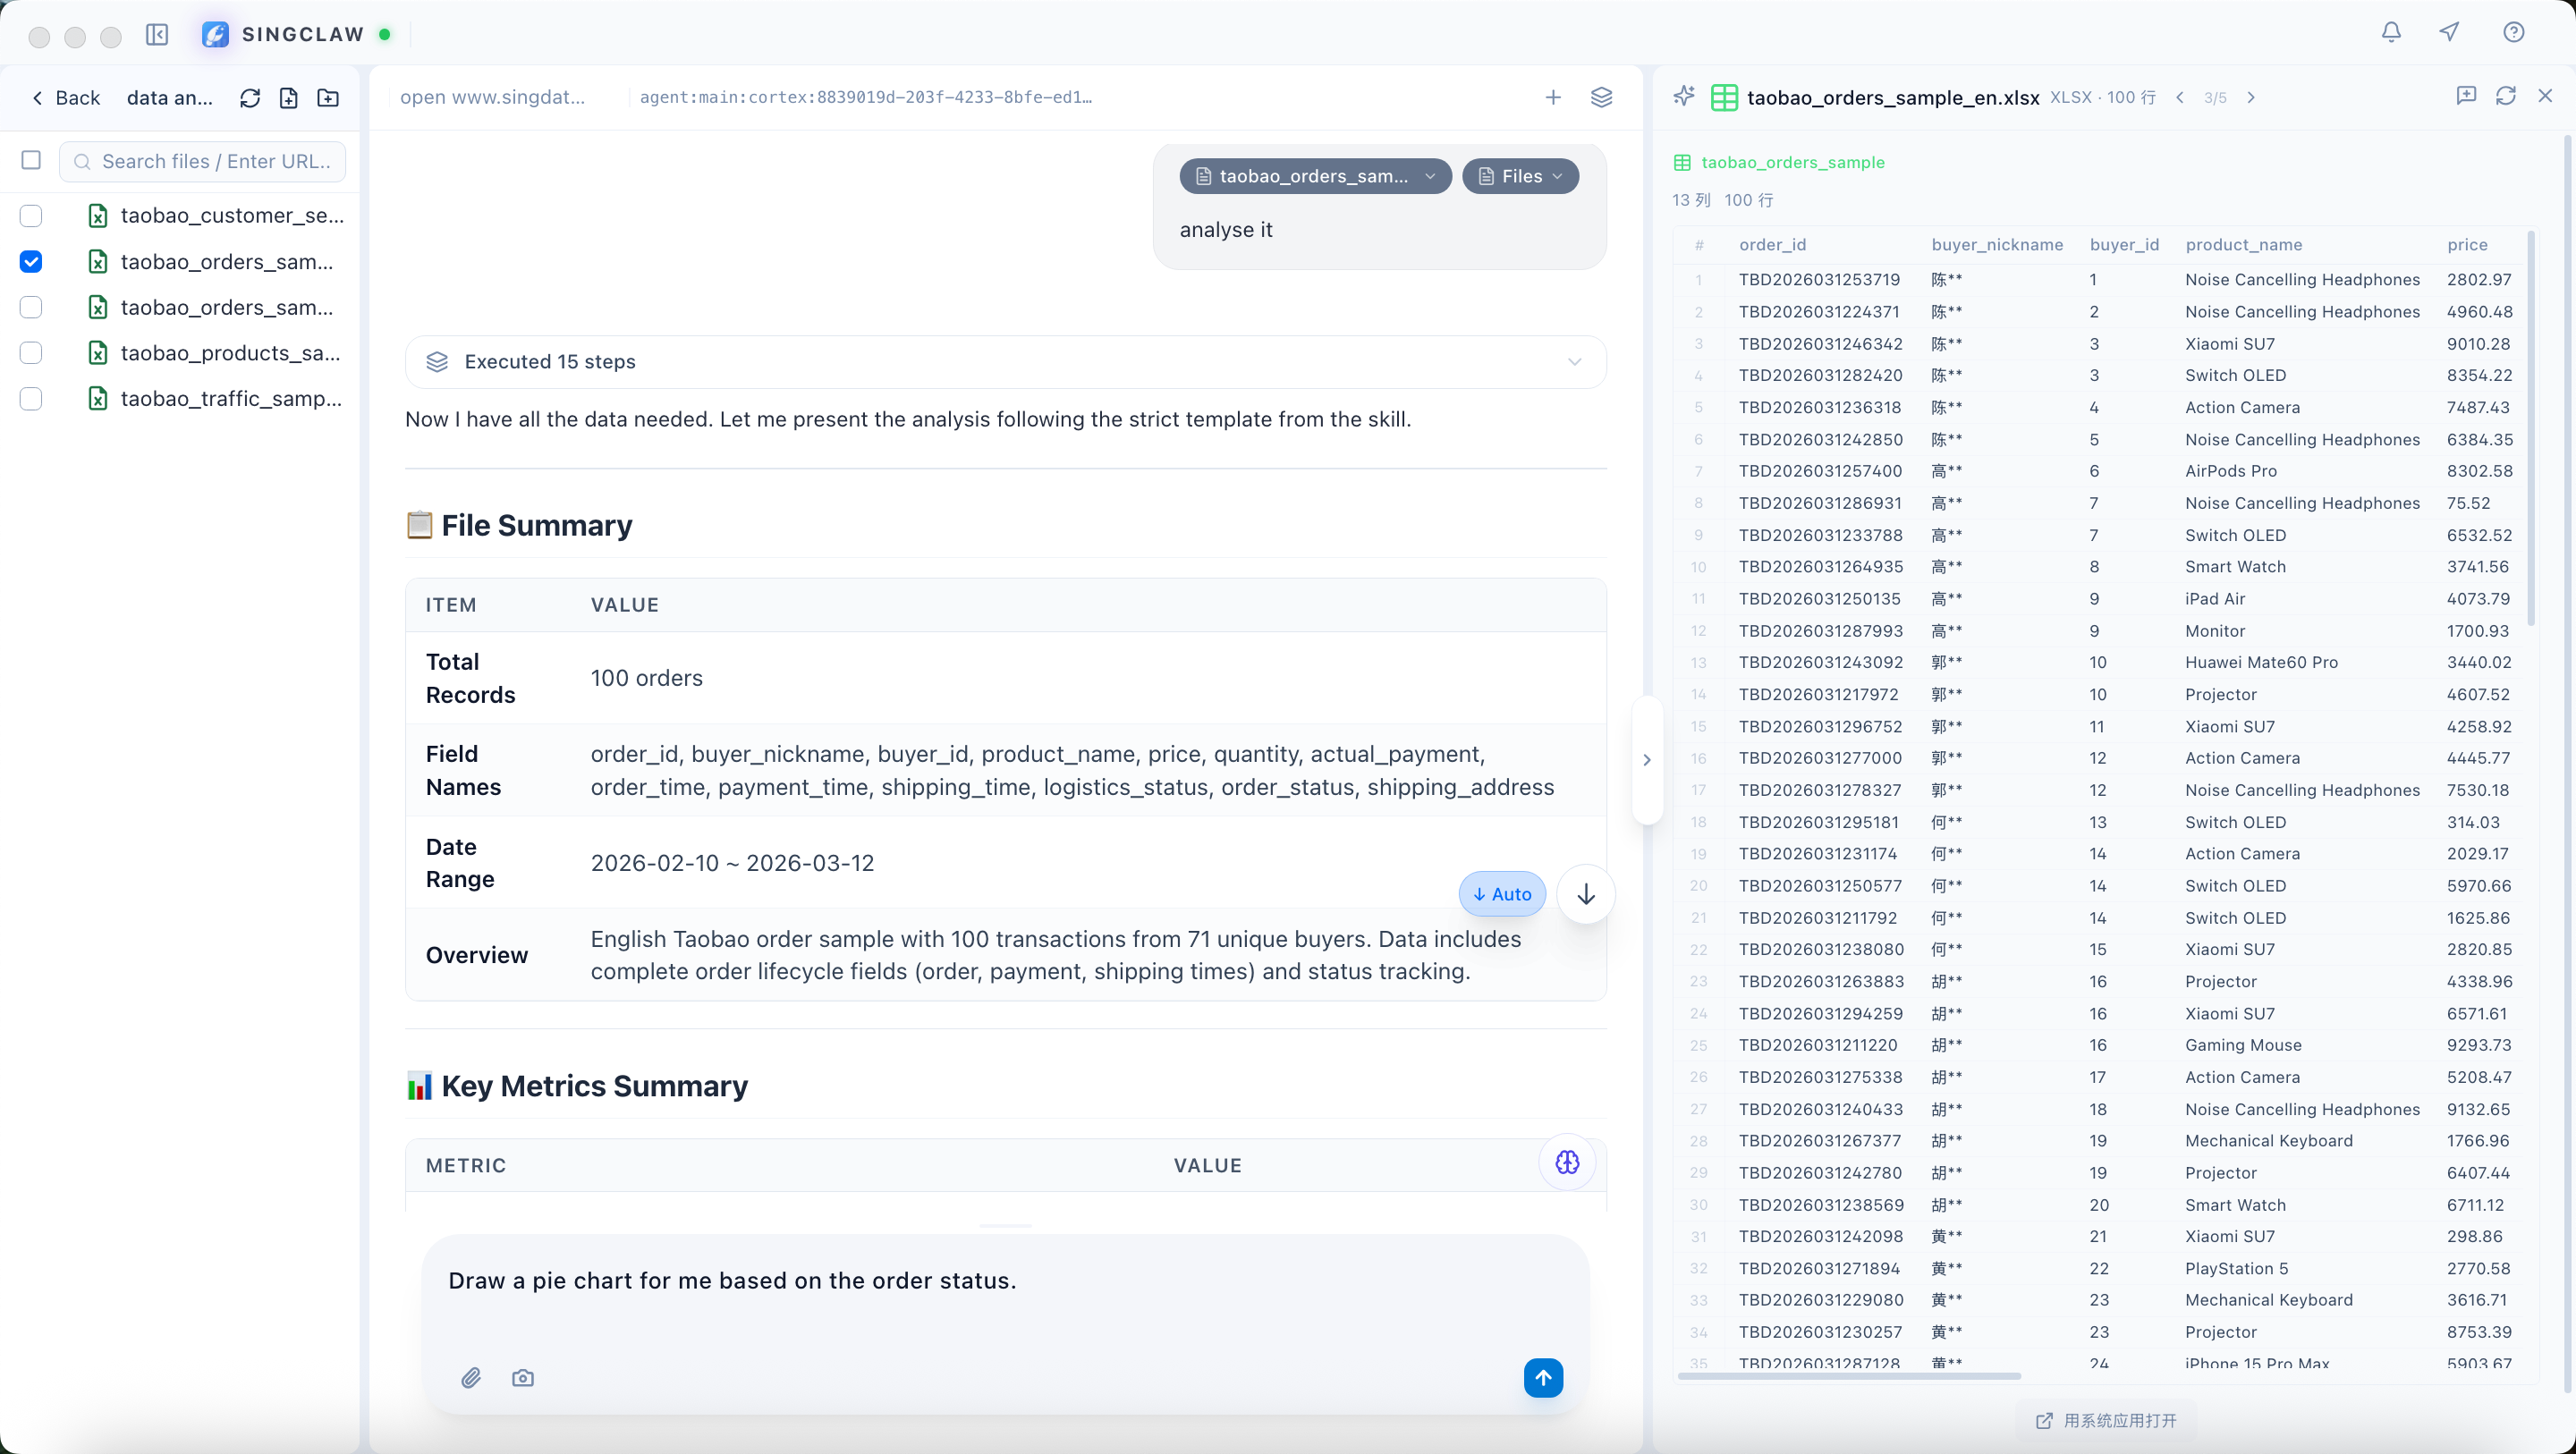
Task: Click the layers stack icon in chat header
Action: [x=1601, y=97]
